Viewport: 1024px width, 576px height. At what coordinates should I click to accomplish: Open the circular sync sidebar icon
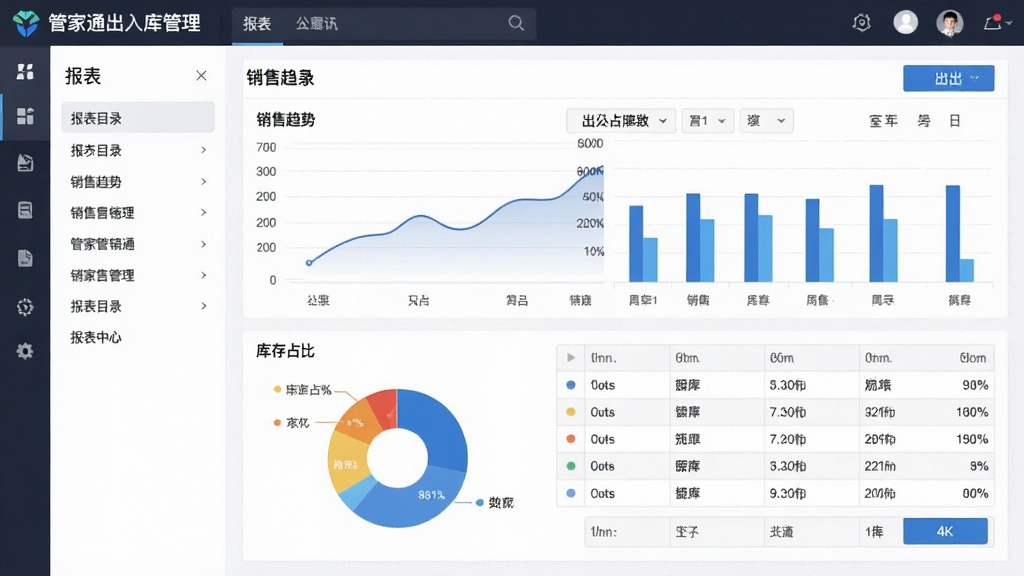25,307
